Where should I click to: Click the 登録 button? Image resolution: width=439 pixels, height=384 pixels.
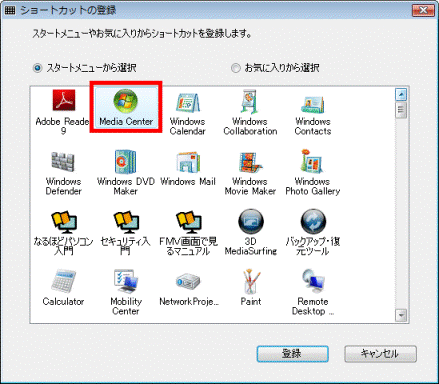coord(292,354)
